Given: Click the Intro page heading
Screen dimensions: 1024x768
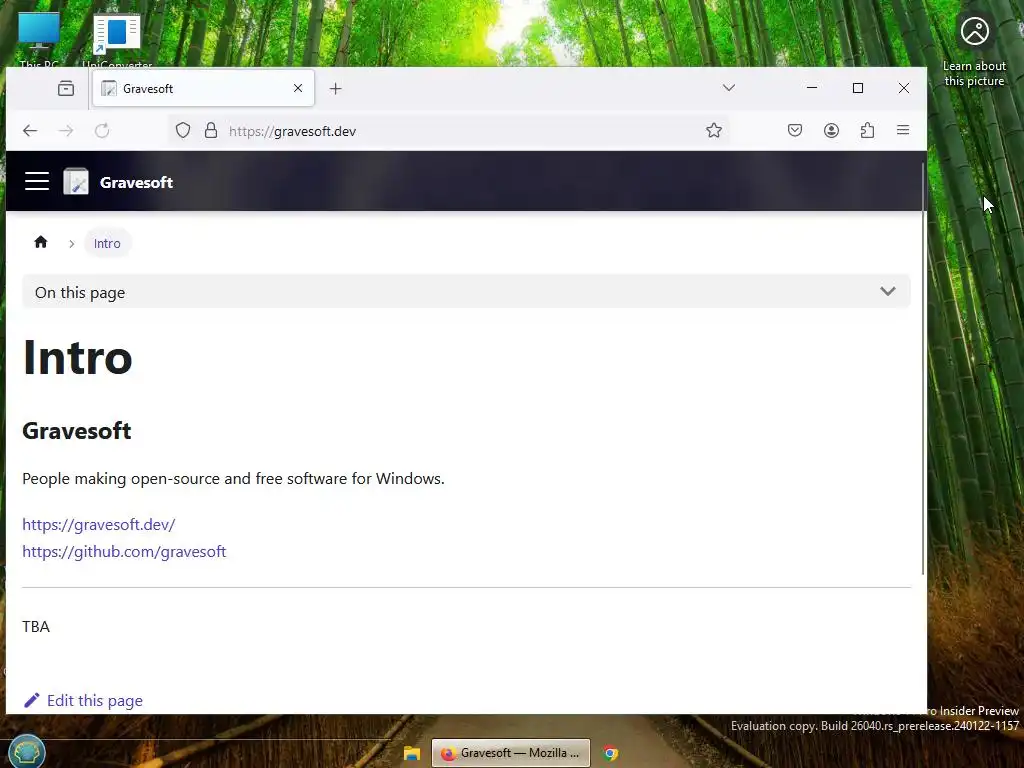Looking at the screenshot, I should pos(77,357).
